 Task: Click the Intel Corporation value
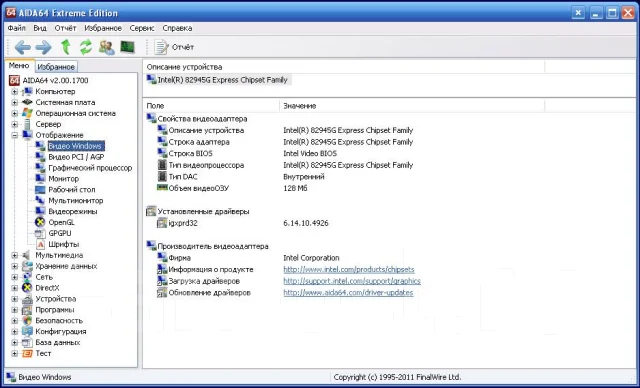311,258
